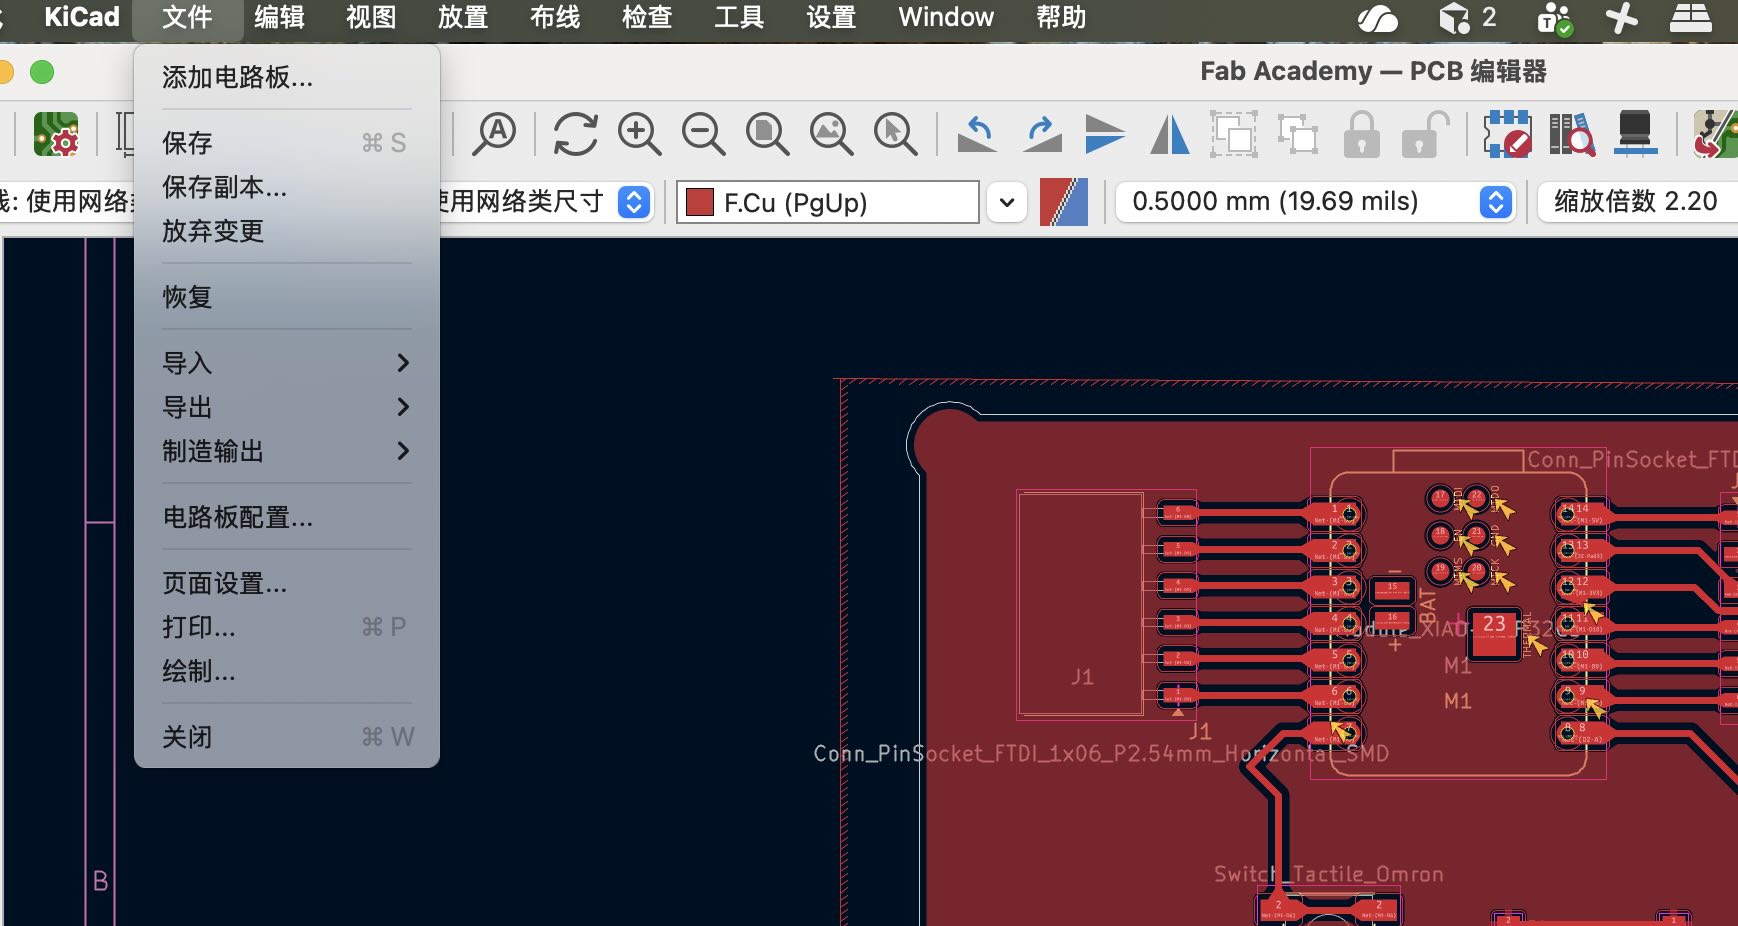The height and width of the screenshot is (926, 1738).
Task: Select the J1 connector footprint body
Action: [x=1080, y=604]
